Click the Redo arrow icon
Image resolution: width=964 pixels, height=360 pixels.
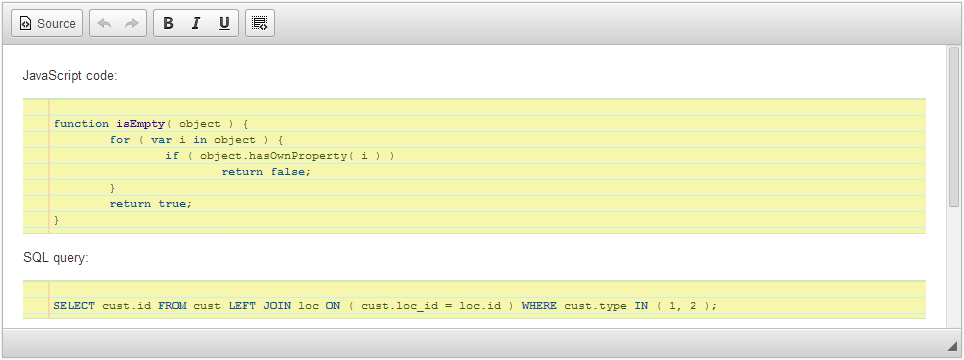(132, 23)
